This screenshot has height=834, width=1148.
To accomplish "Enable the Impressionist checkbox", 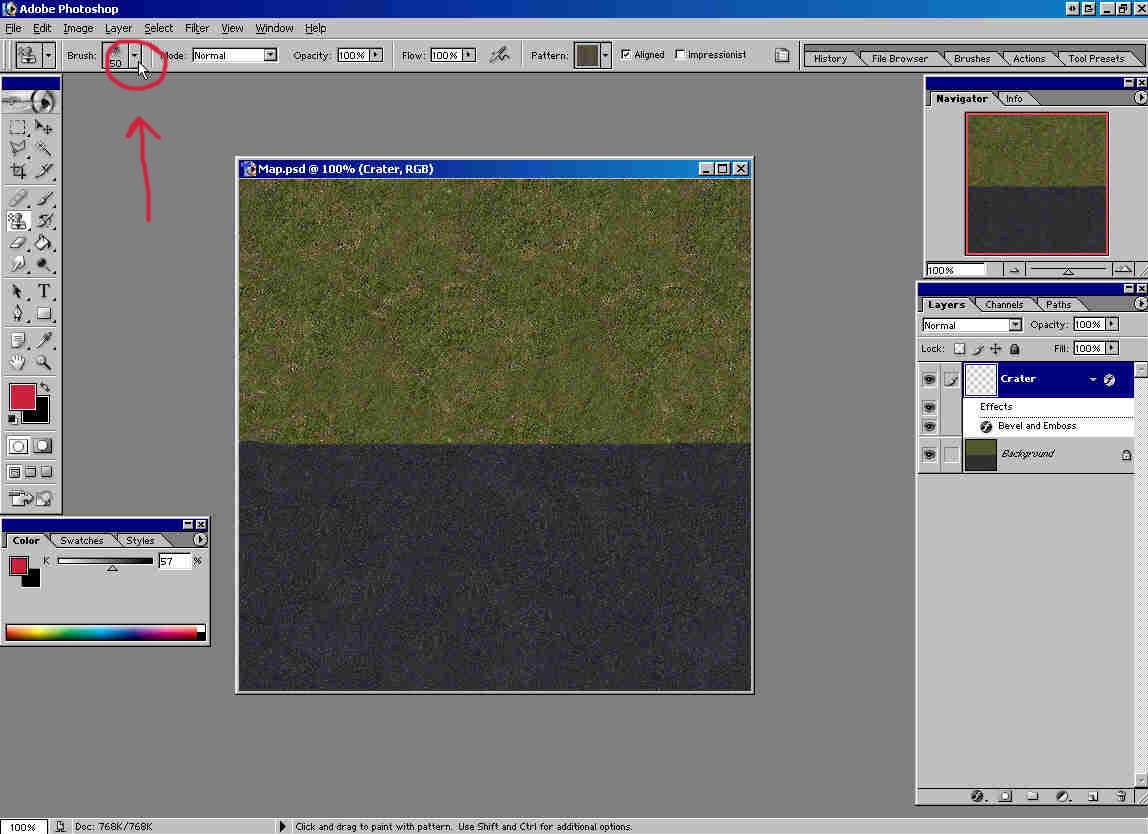I will [x=680, y=55].
